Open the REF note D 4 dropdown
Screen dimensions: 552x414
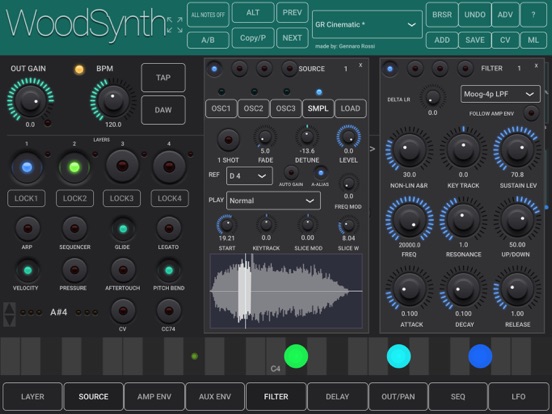(x=249, y=176)
